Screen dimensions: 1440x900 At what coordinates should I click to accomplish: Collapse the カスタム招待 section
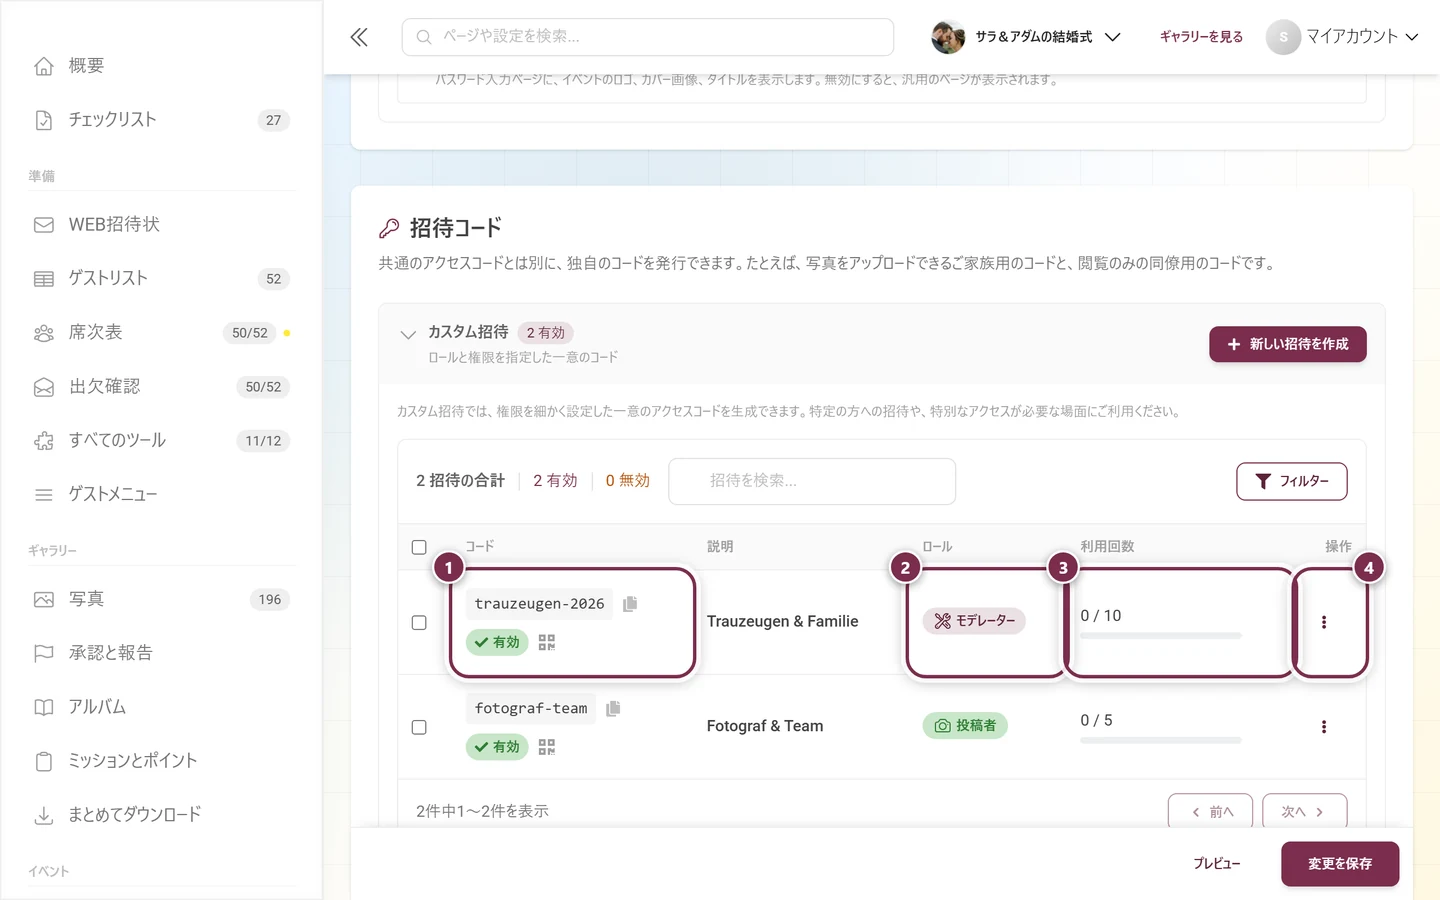coord(408,335)
